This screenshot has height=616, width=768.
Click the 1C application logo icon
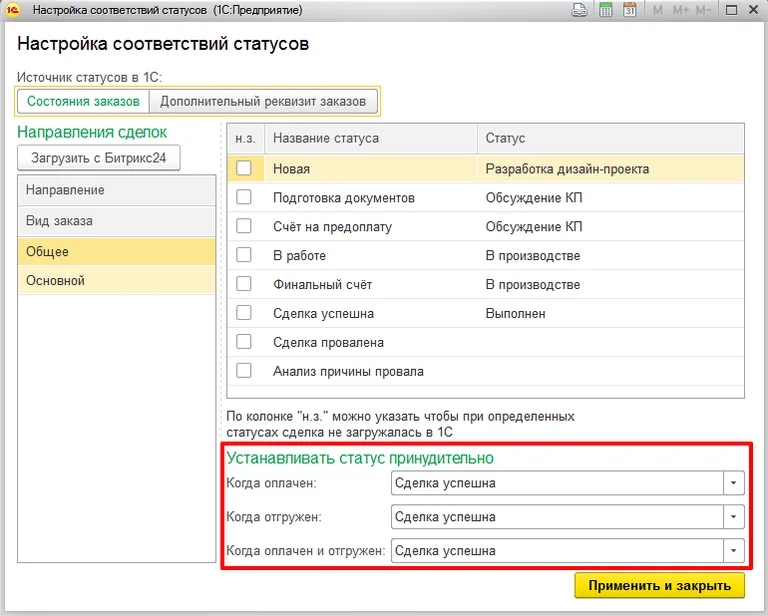coord(13,10)
